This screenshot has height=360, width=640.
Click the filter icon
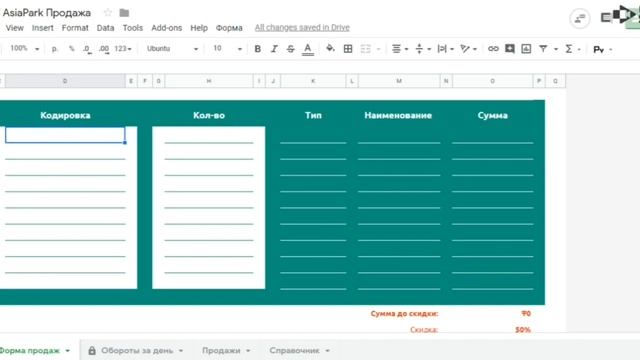click(543, 49)
